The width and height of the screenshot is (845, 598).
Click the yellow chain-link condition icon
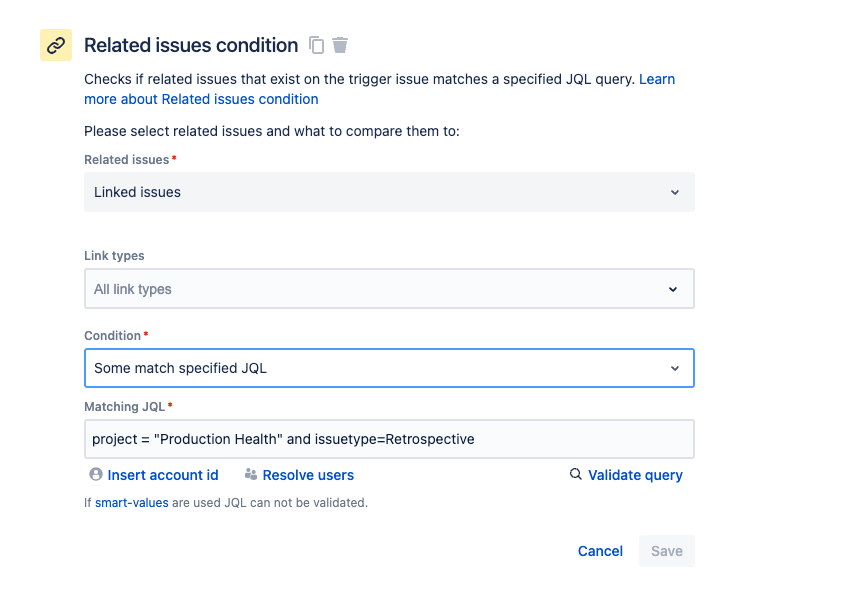coord(56,45)
